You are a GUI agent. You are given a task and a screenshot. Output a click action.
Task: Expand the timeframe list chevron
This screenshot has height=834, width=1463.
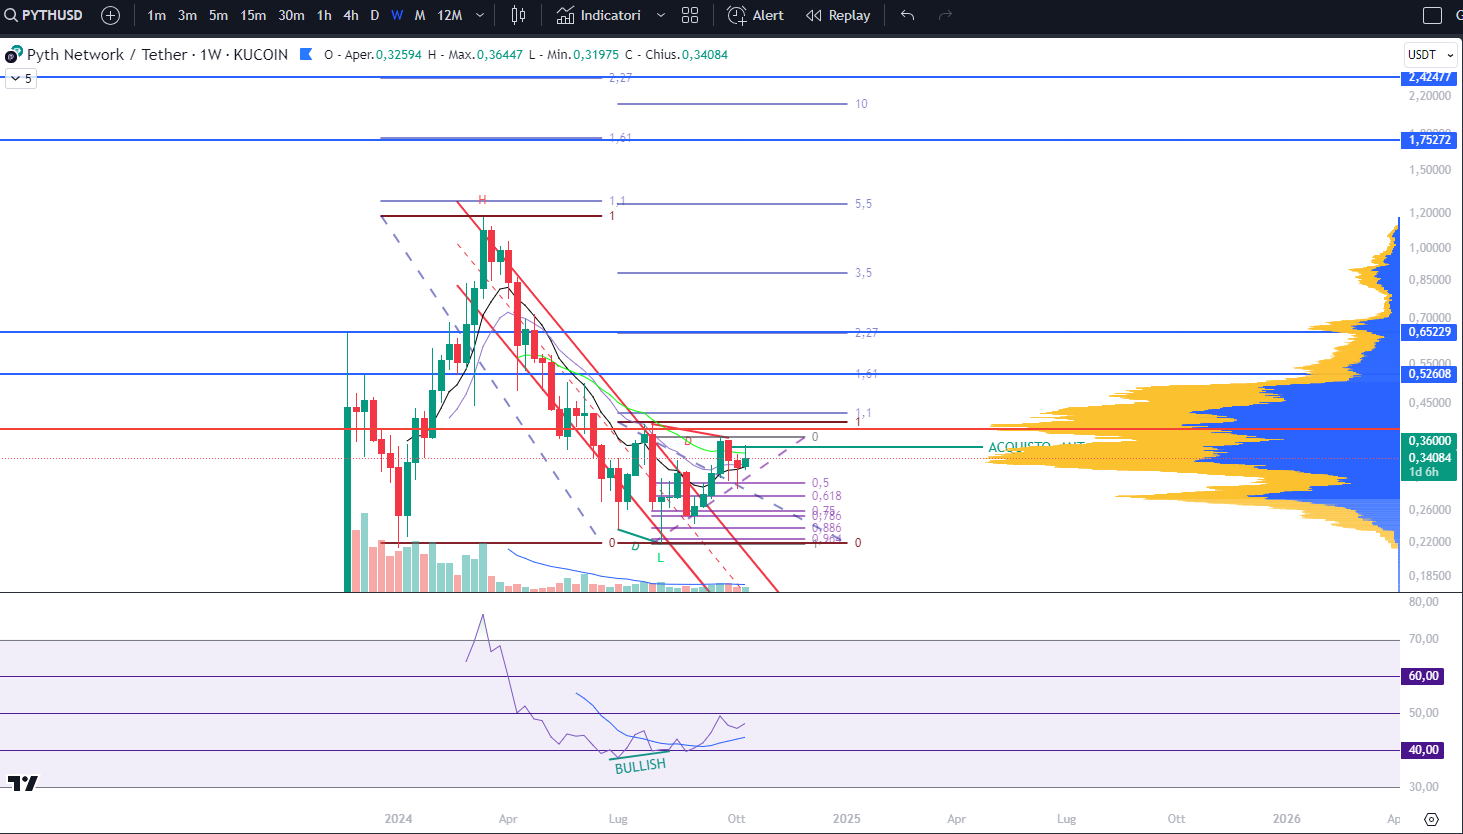[480, 15]
